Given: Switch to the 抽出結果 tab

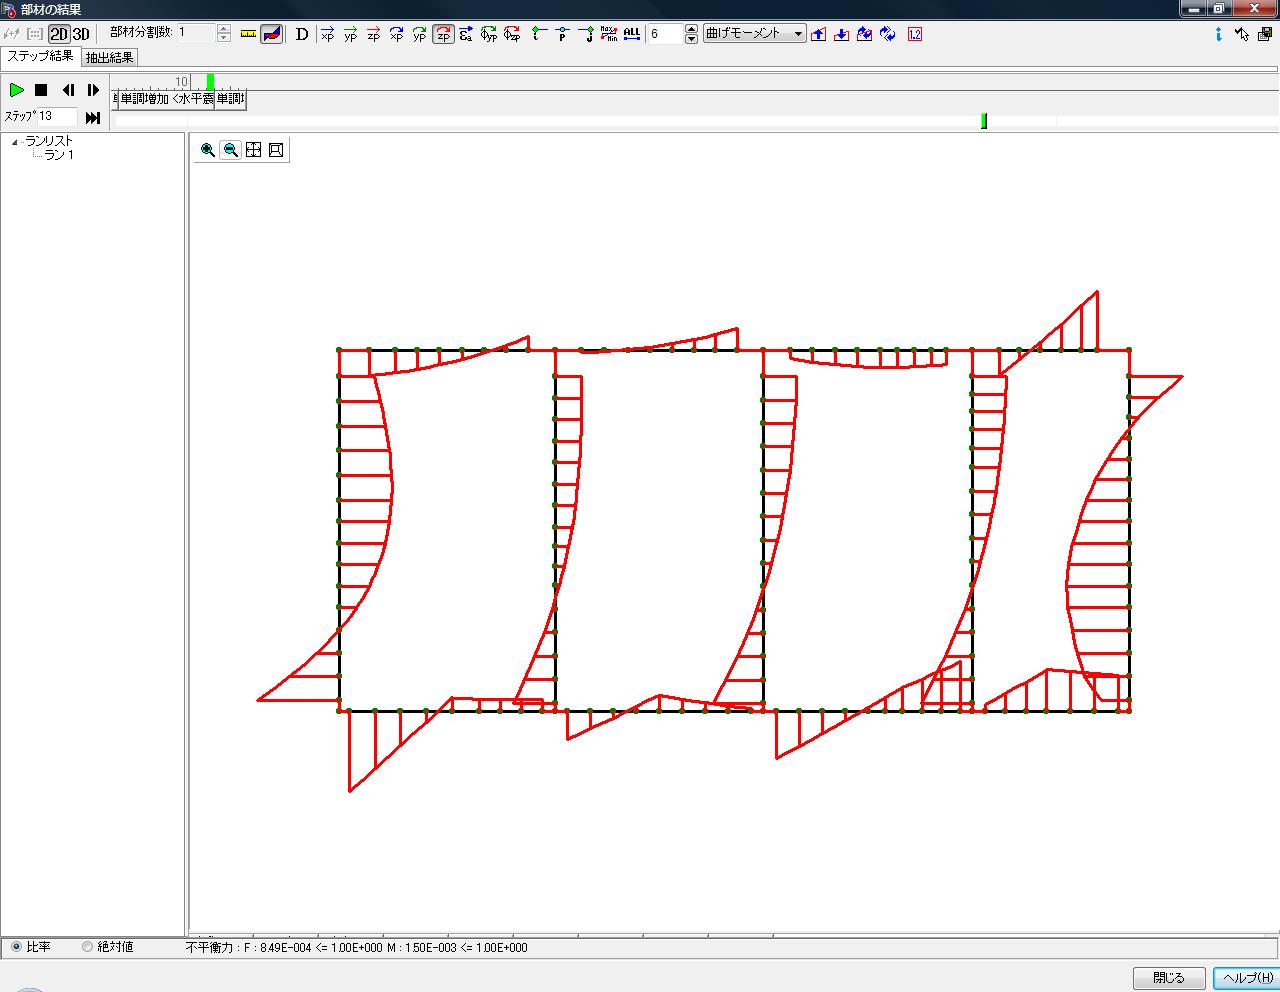Looking at the screenshot, I should 110,58.
